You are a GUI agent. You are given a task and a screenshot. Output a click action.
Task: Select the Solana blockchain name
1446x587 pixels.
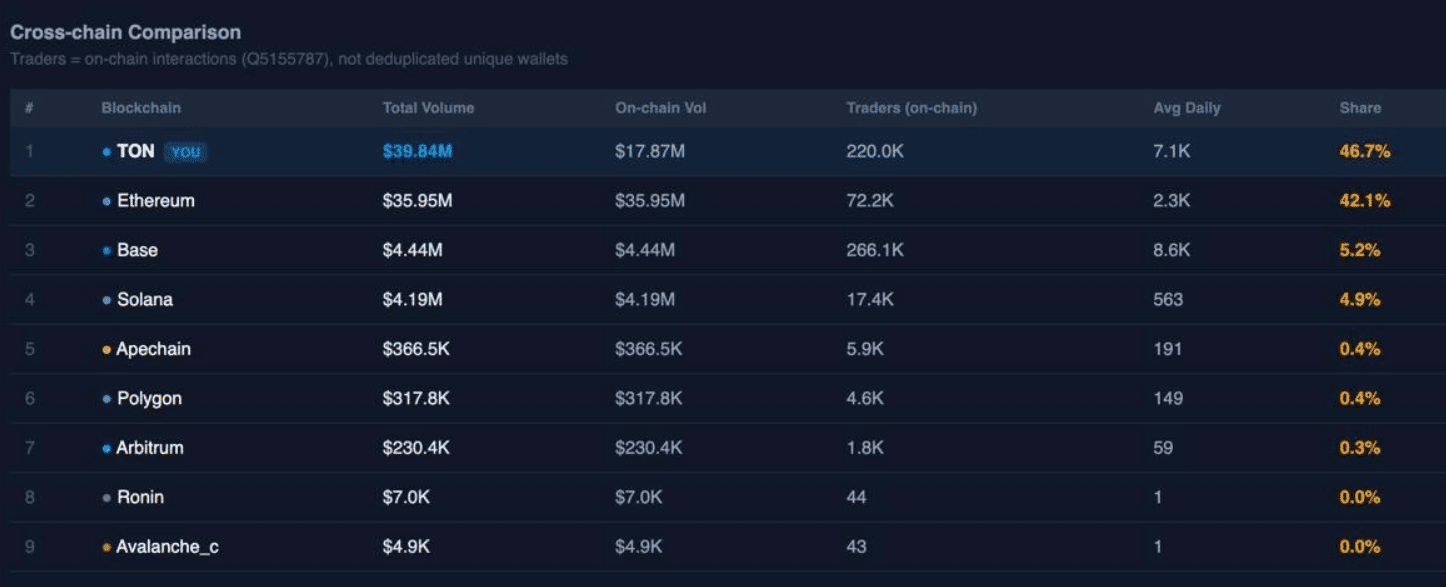145,300
